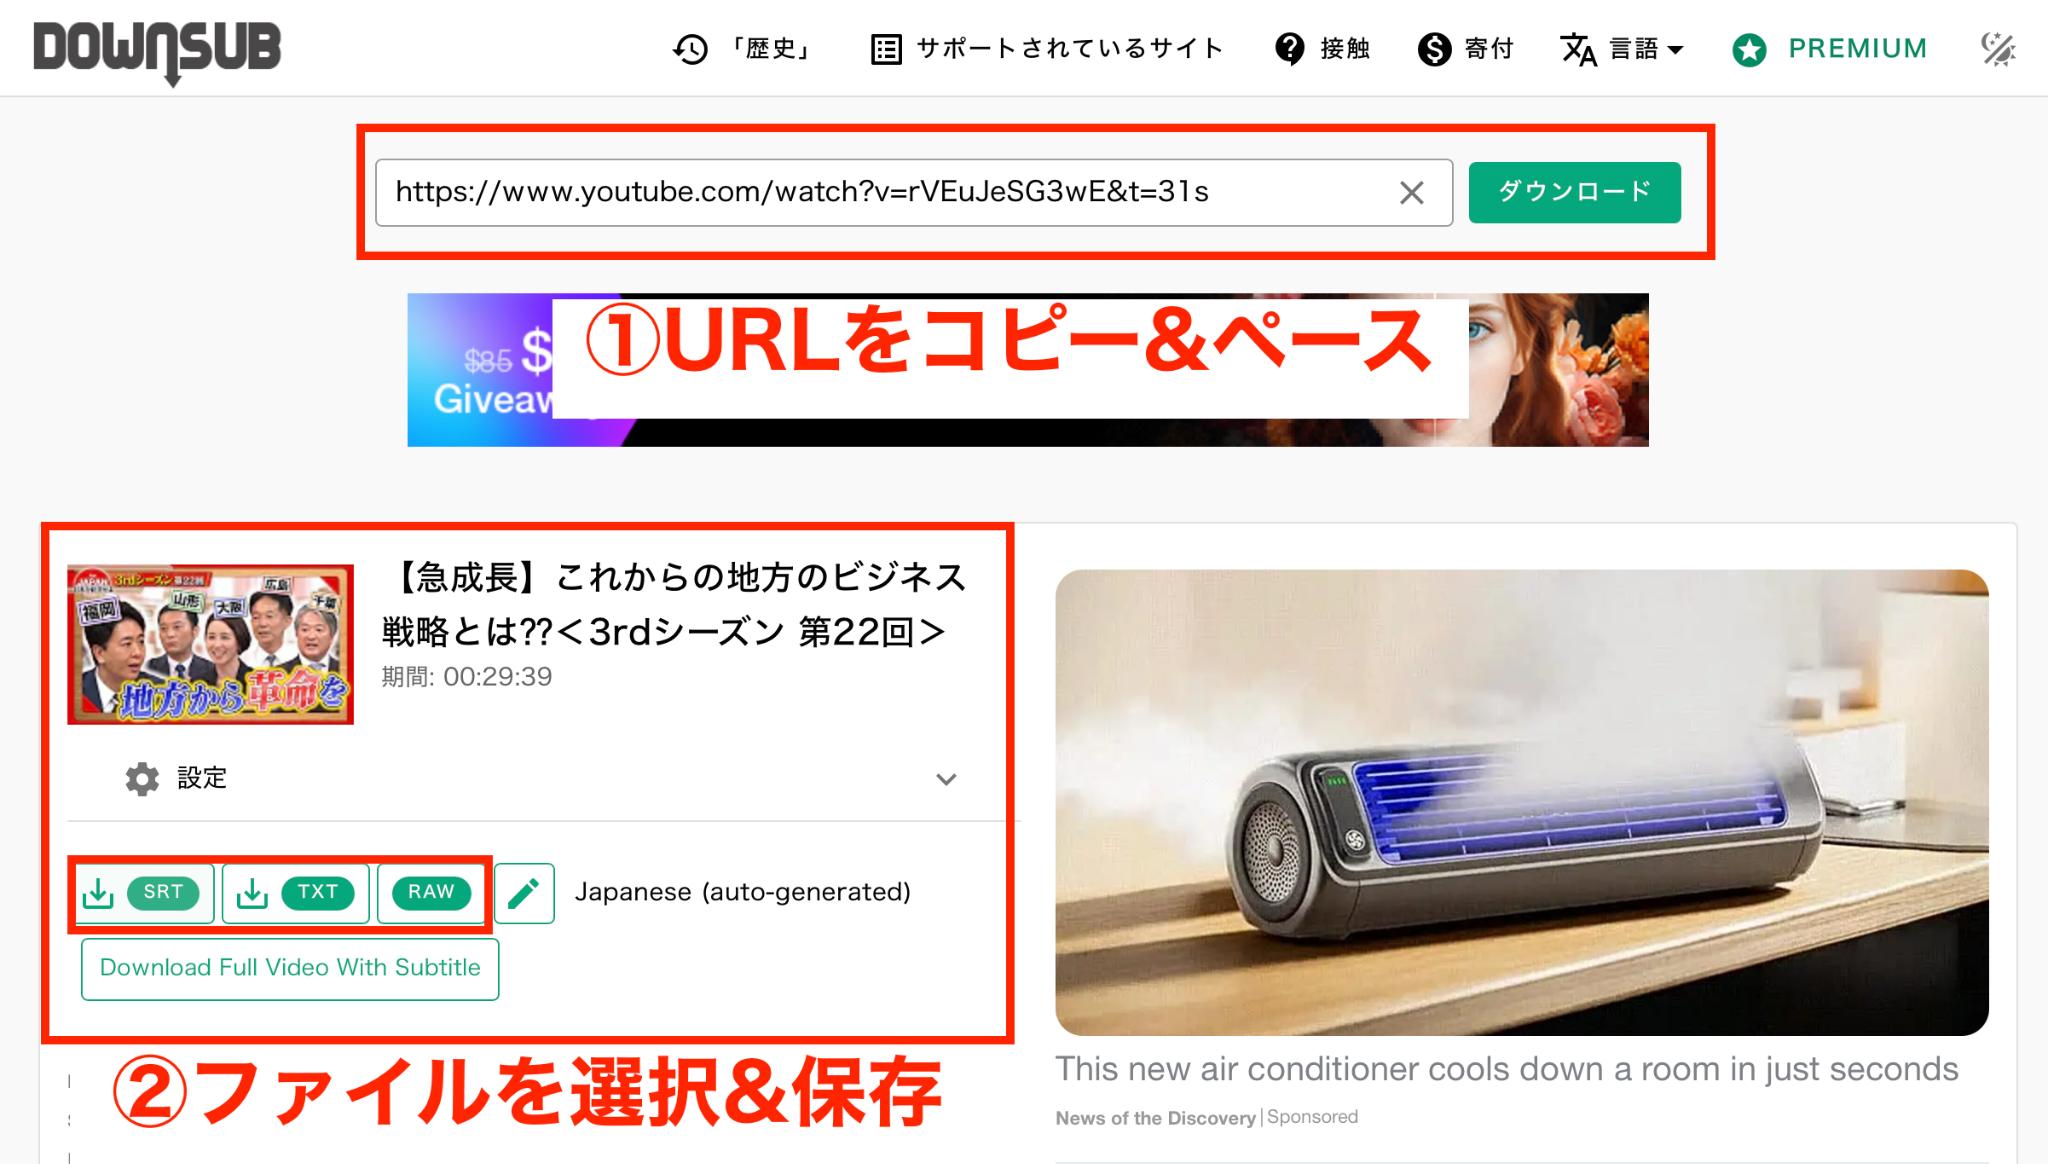
Task: Click the PREMIUM star icon
Action: point(1749,50)
